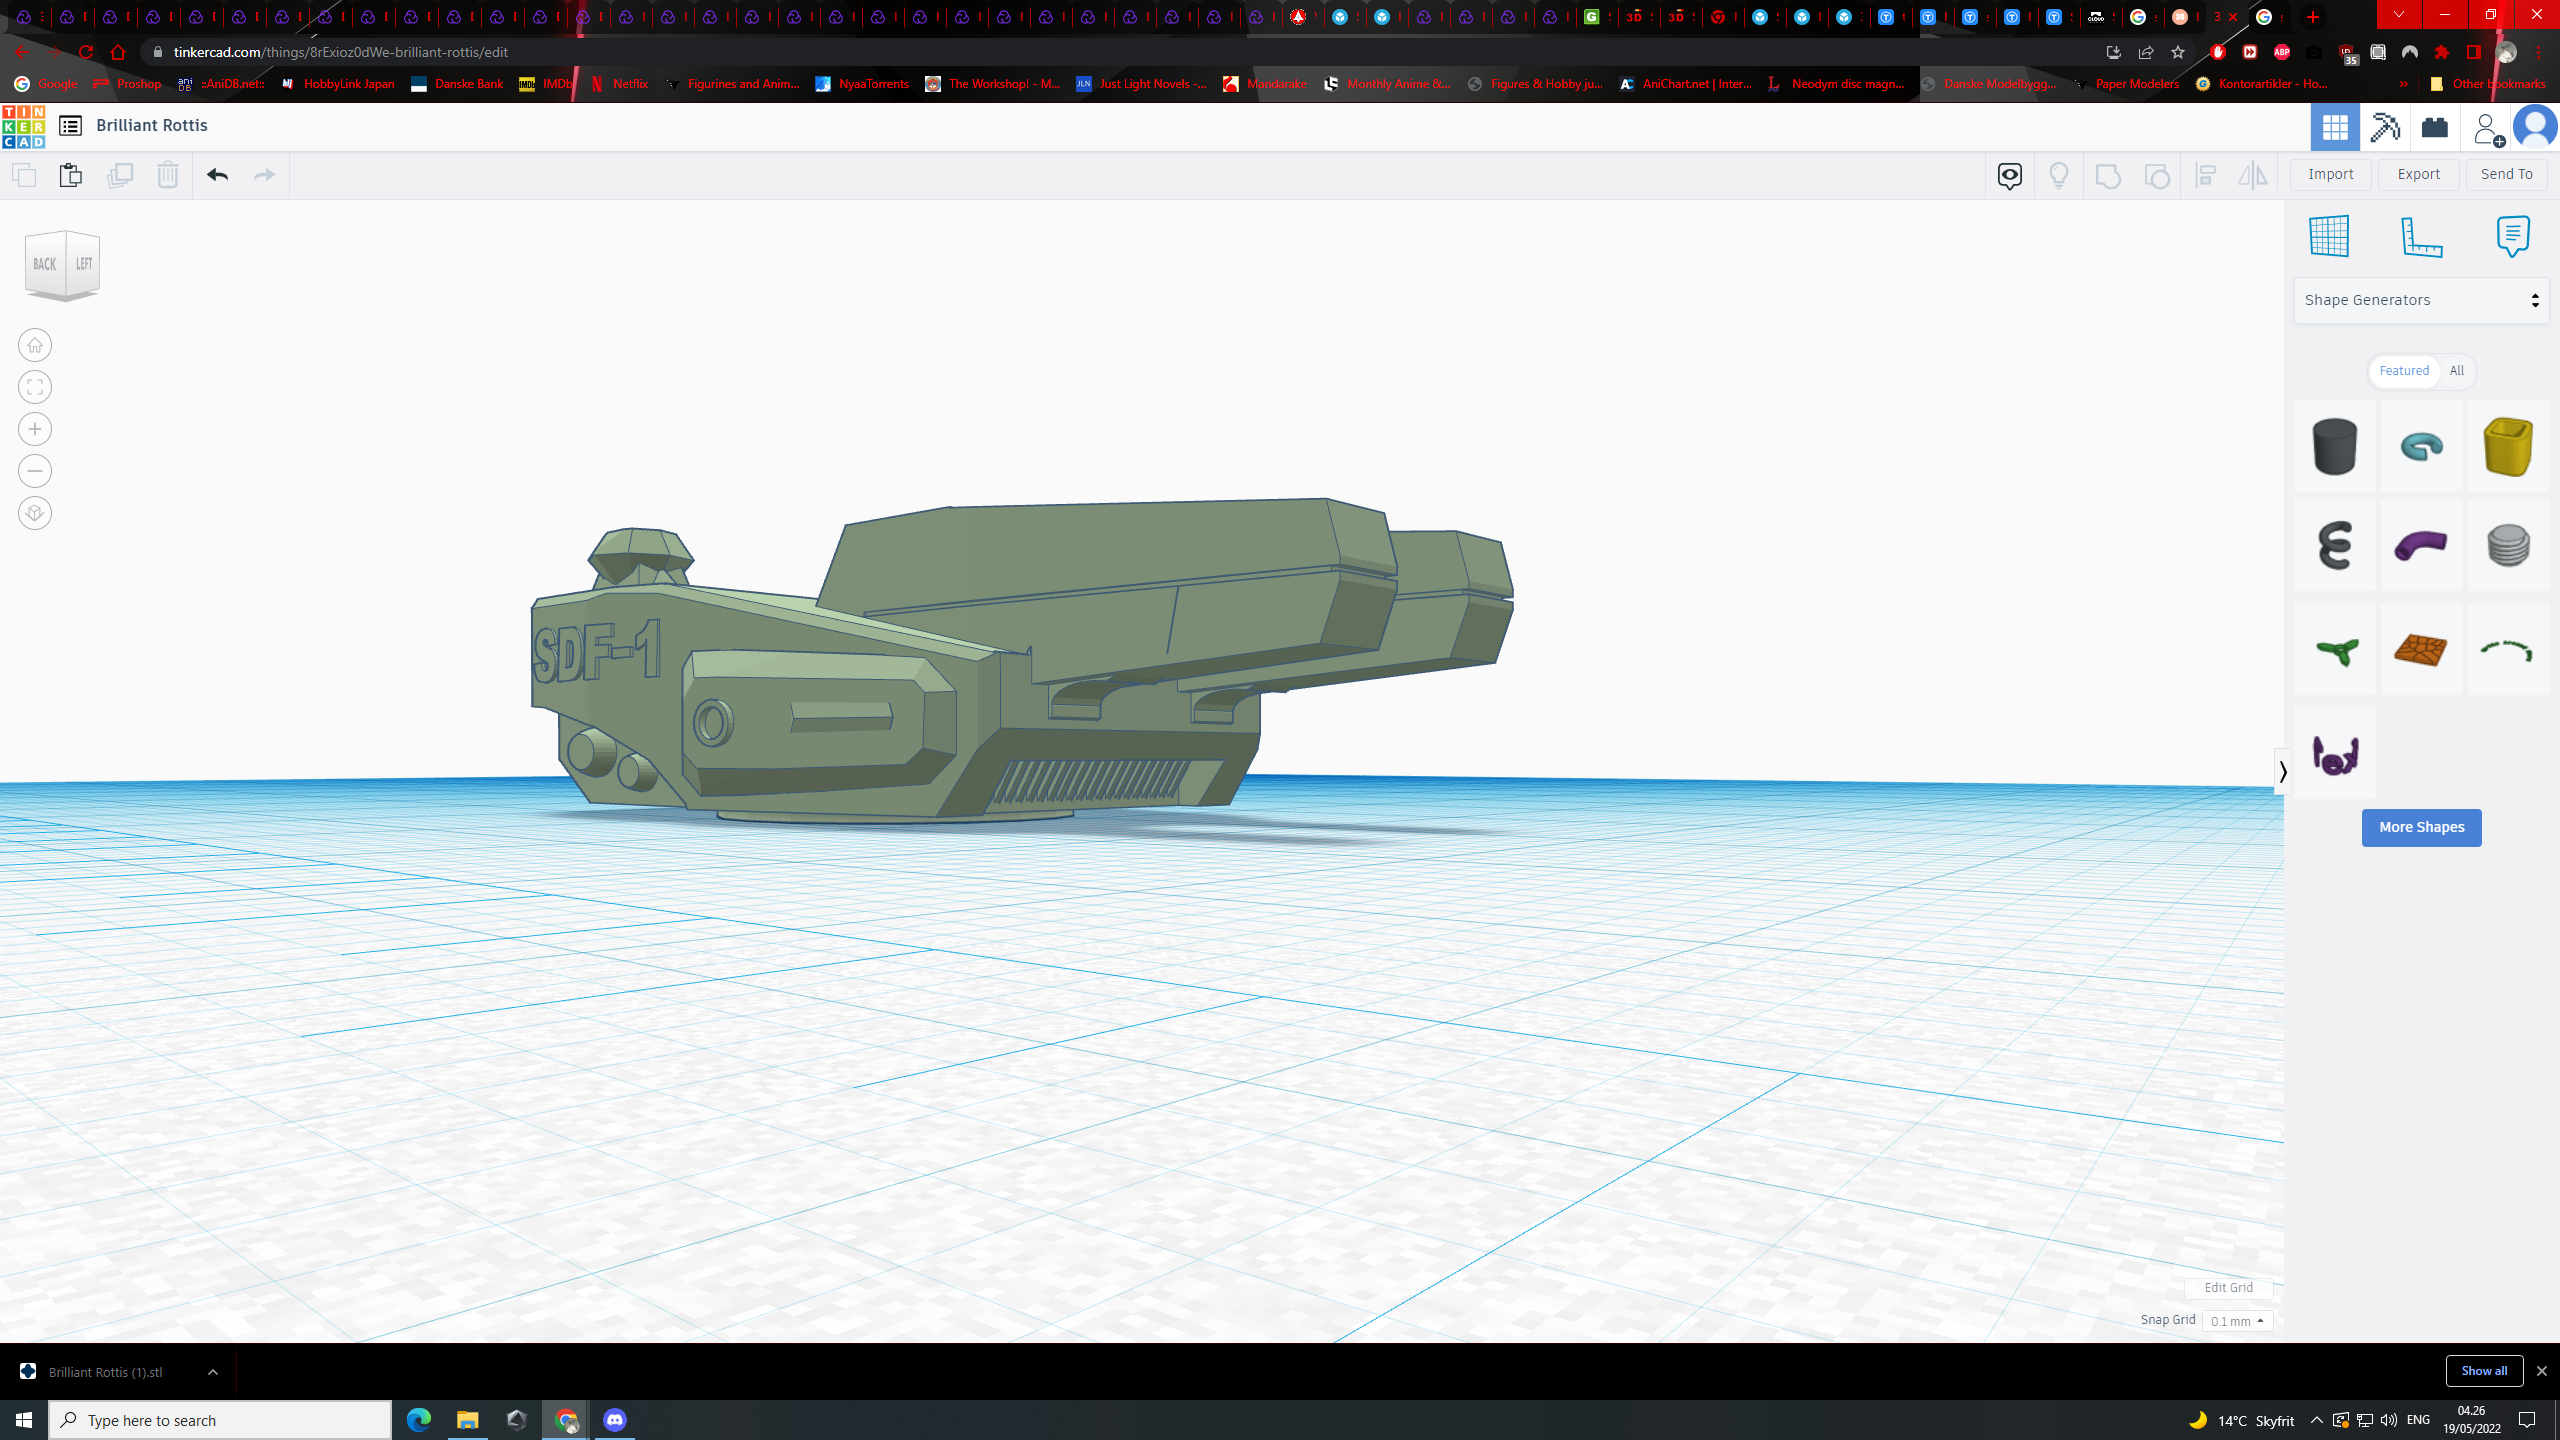The width and height of the screenshot is (2560, 1440).
Task: Click the Duplicate and repeat icon
Action: pos(119,175)
